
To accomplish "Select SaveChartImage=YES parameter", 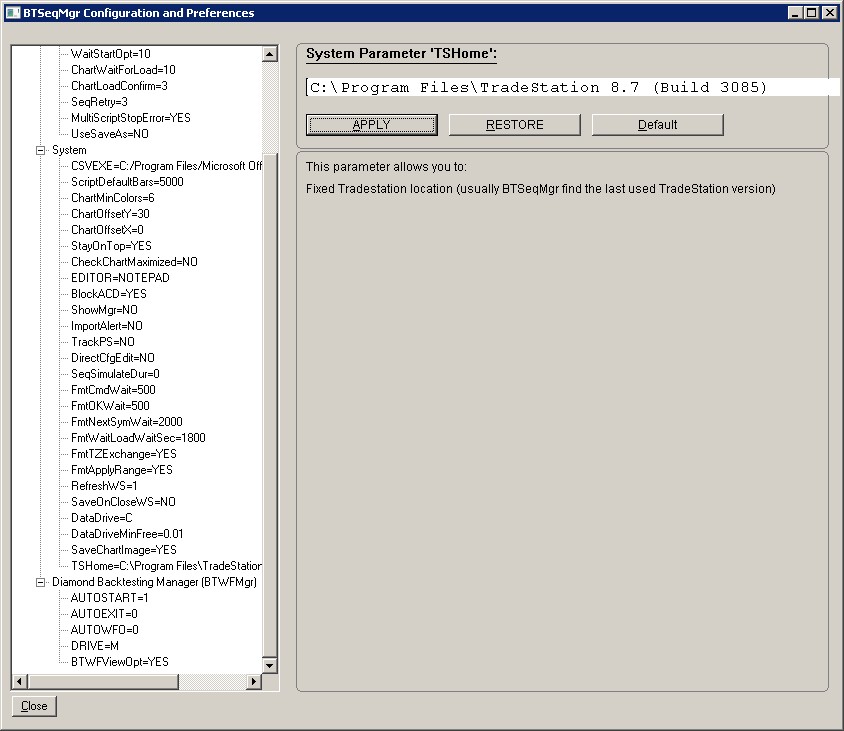I will [124, 550].
